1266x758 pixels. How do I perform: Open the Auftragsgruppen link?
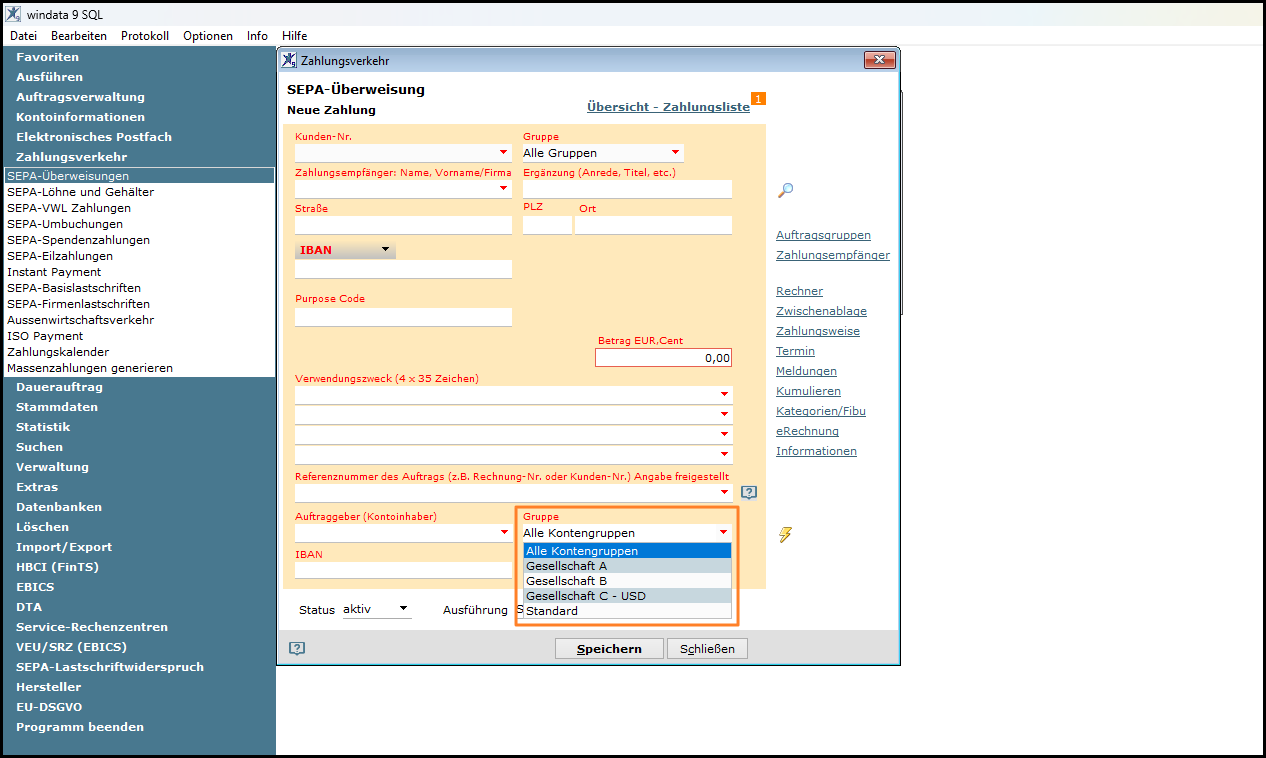(x=823, y=235)
